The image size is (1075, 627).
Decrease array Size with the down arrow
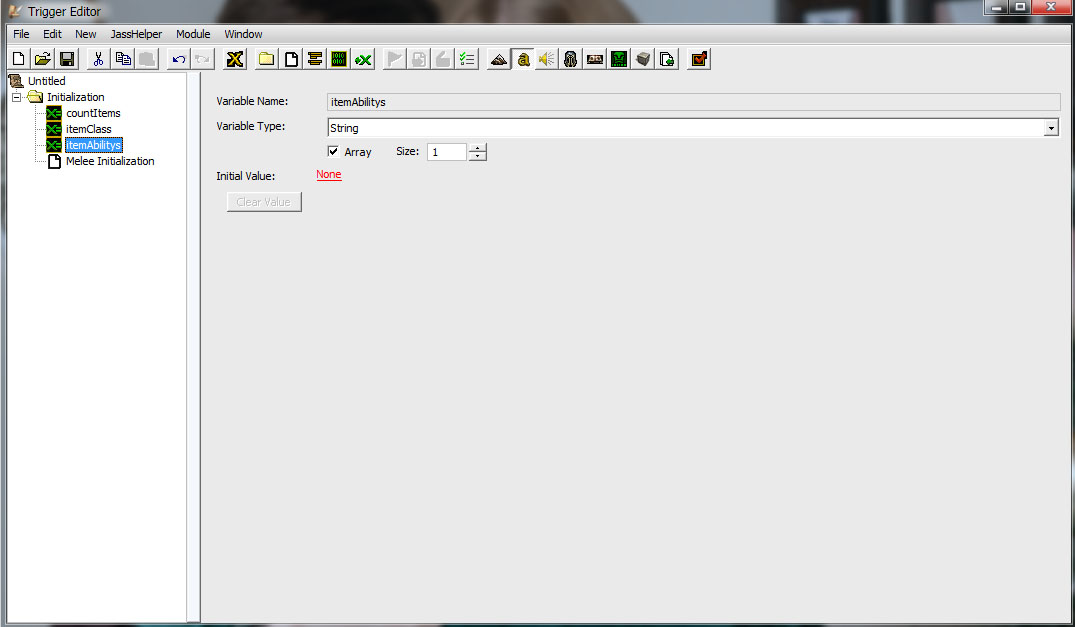[x=478, y=156]
